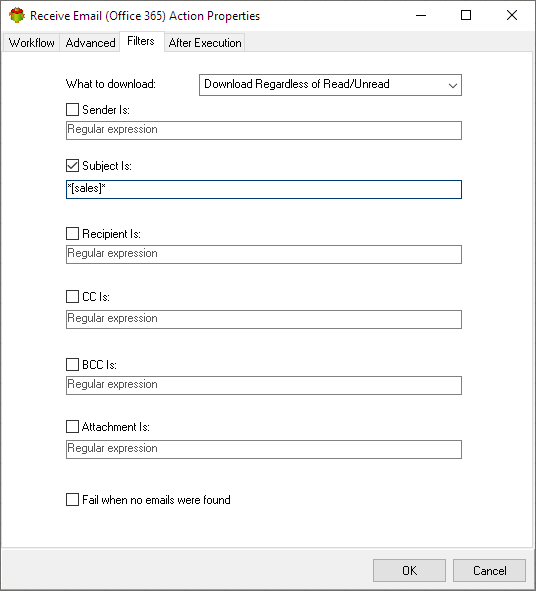Enable the Attachment Is checkbox
This screenshot has height=591, width=536.
(72, 427)
